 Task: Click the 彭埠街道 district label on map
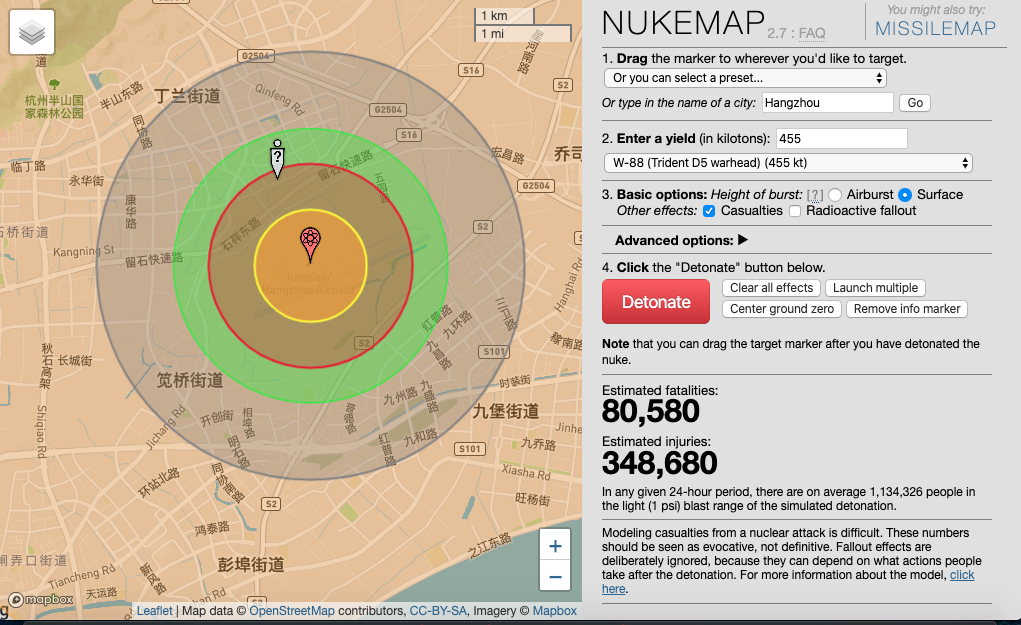point(251,564)
